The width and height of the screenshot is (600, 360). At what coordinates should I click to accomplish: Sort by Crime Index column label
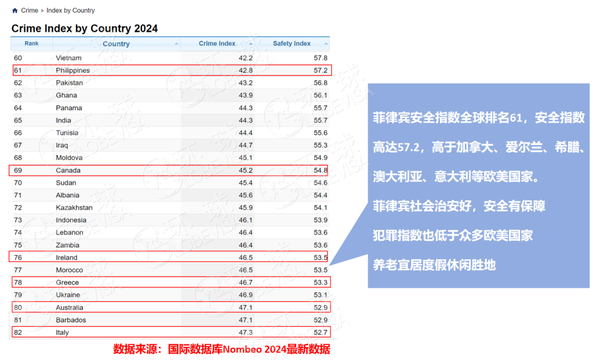pyautogui.click(x=217, y=44)
